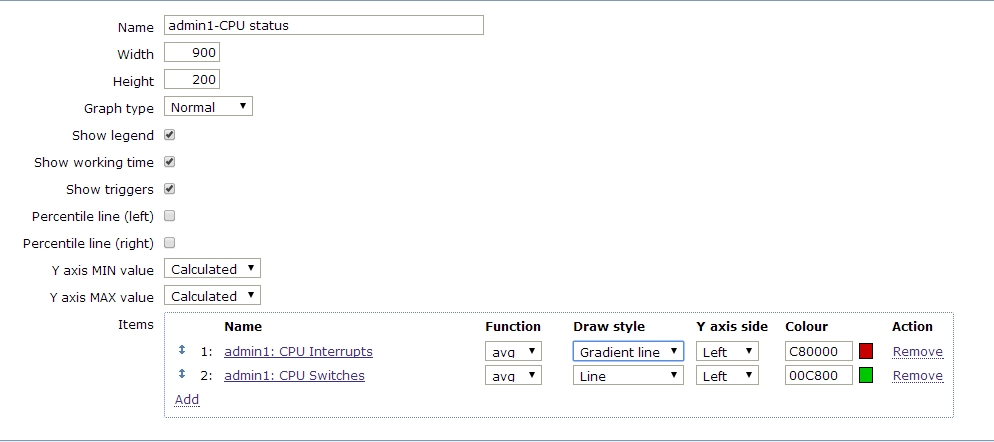Open the admin1: CPU Interrupts item link

point(298,351)
